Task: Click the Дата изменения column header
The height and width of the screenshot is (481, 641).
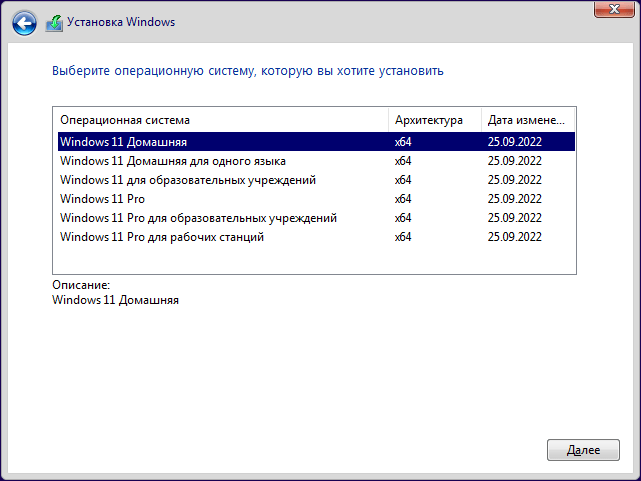Action: tap(526, 120)
